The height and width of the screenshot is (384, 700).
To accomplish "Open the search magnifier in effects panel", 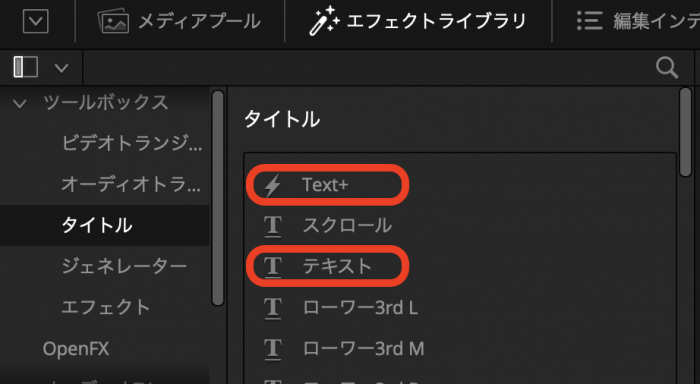I will (667, 67).
